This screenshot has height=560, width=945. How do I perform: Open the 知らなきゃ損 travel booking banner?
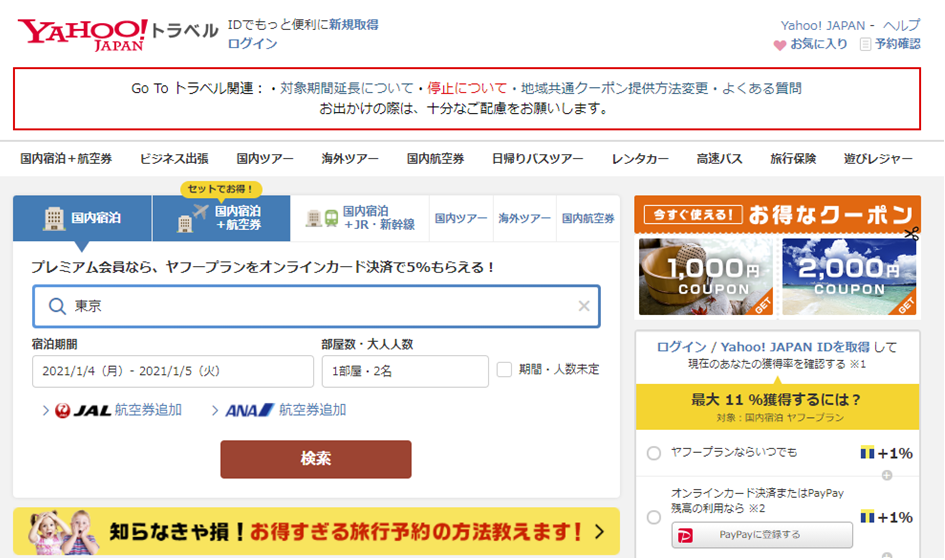pos(316,532)
